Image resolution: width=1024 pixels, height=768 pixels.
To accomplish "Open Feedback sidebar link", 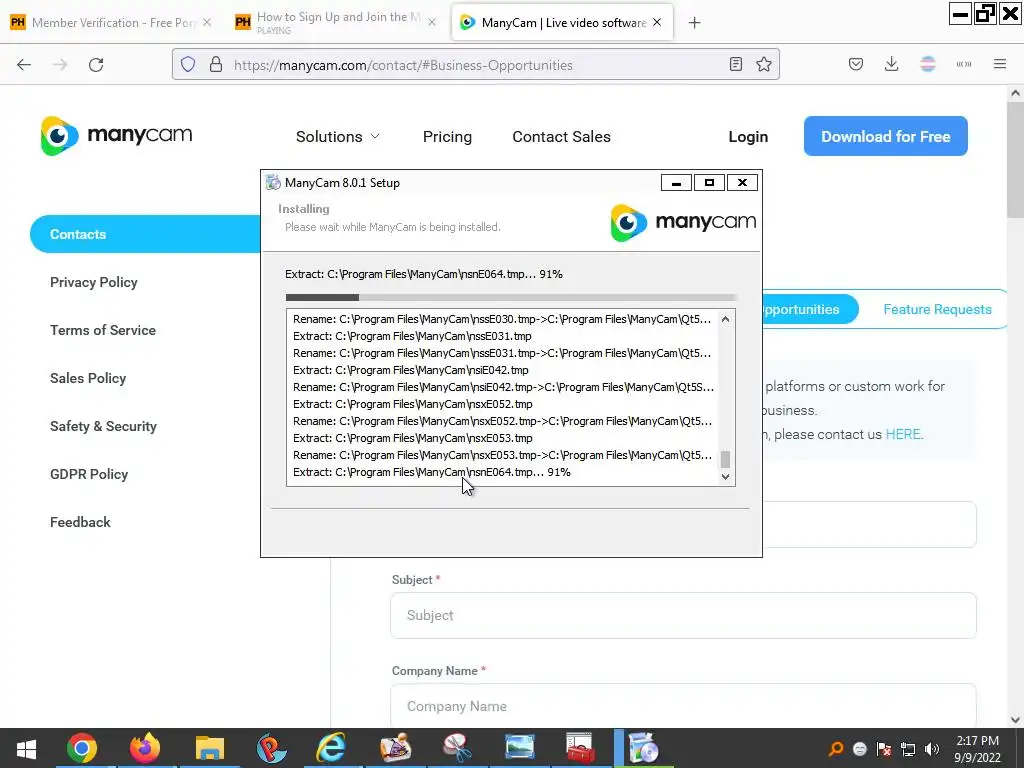I will point(80,522).
